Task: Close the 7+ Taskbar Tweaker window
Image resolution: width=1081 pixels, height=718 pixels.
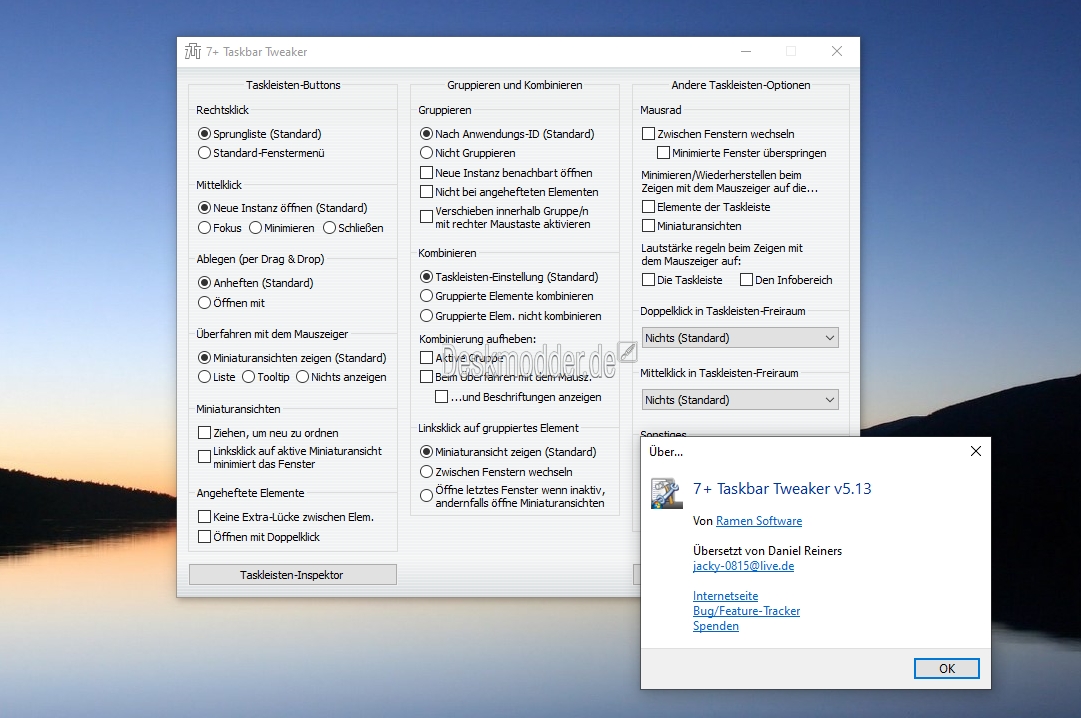Action: (x=837, y=52)
